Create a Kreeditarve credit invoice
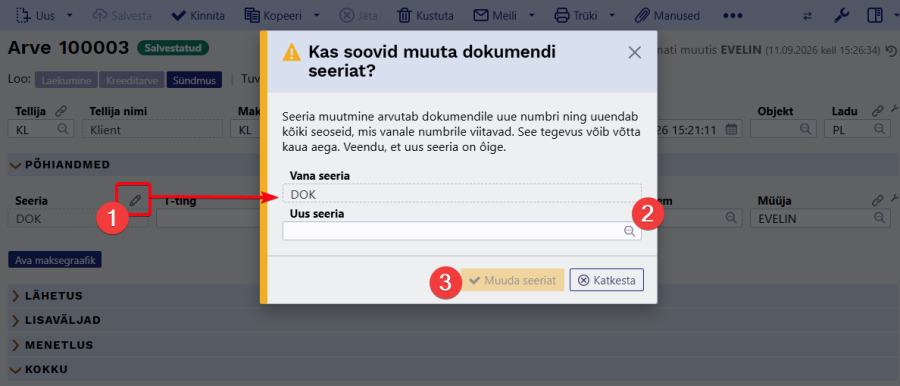The width and height of the screenshot is (900, 386). point(131,80)
